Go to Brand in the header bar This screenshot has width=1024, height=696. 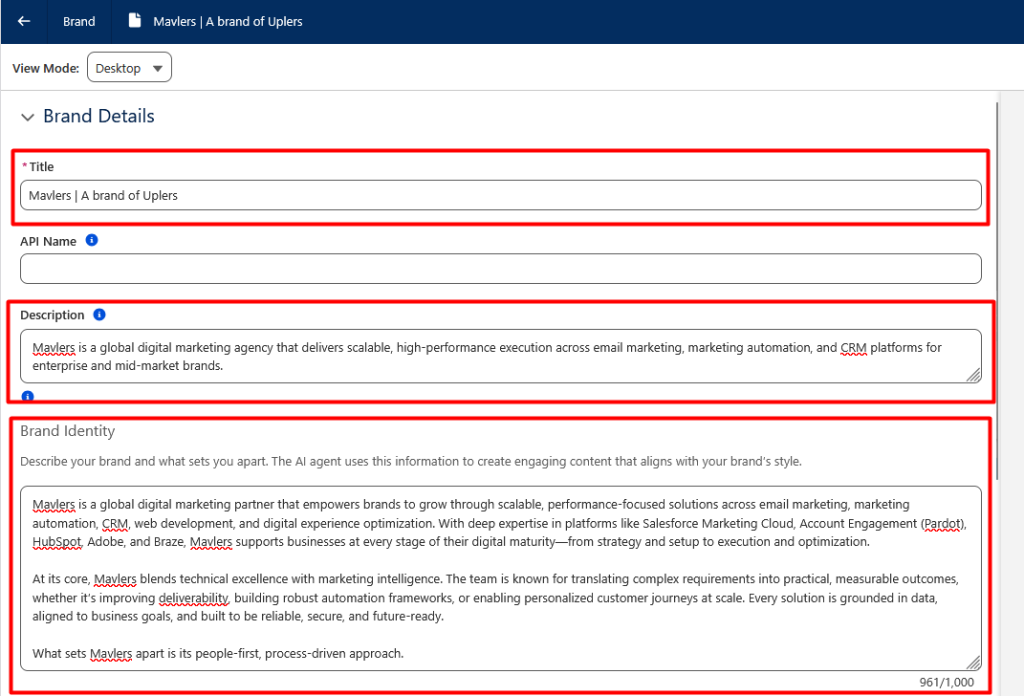pyautogui.click(x=79, y=21)
